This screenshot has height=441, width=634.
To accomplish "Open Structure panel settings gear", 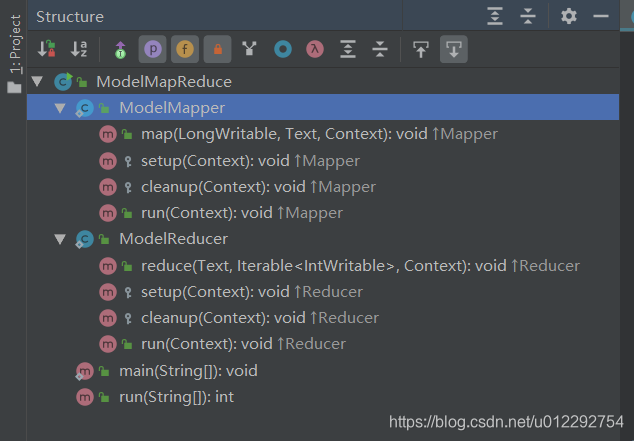I will (x=569, y=17).
